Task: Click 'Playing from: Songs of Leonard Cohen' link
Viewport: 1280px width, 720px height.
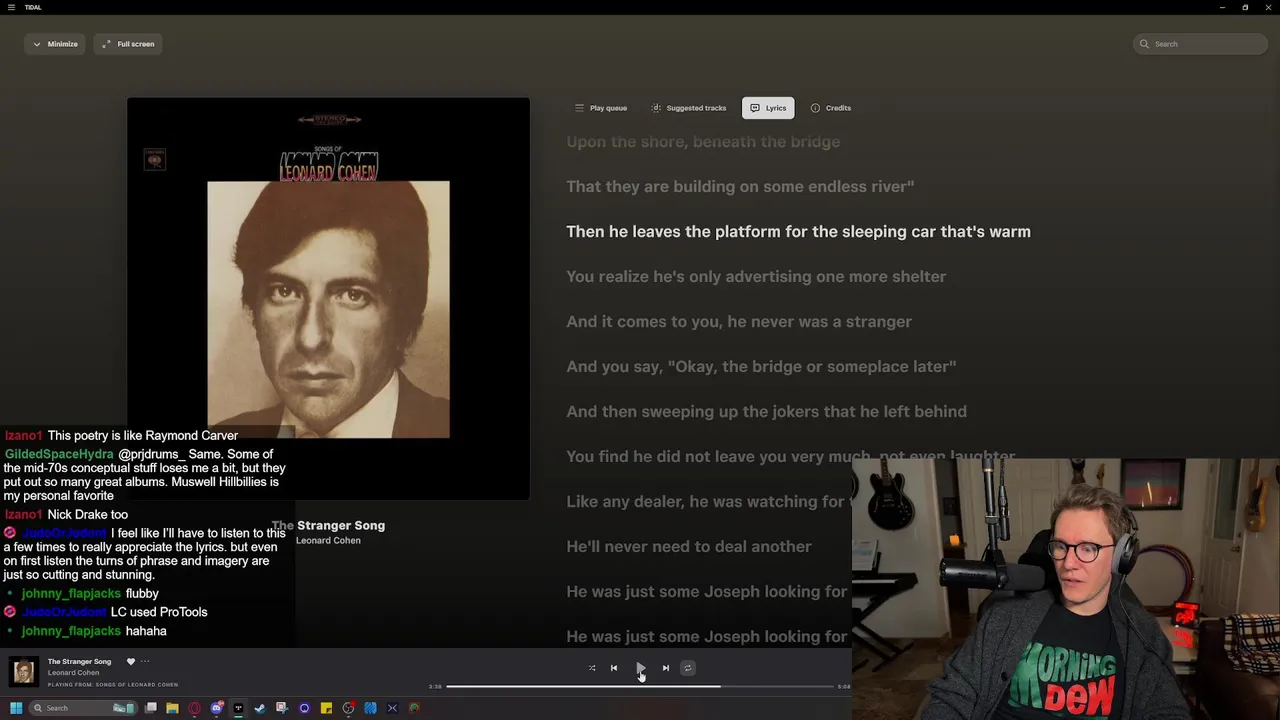Action: pos(113,685)
